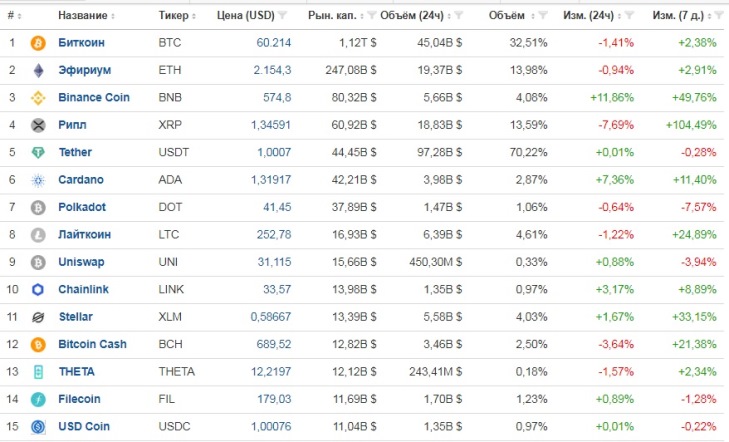Click the Bitcoin orange coin icon

(x=38, y=43)
